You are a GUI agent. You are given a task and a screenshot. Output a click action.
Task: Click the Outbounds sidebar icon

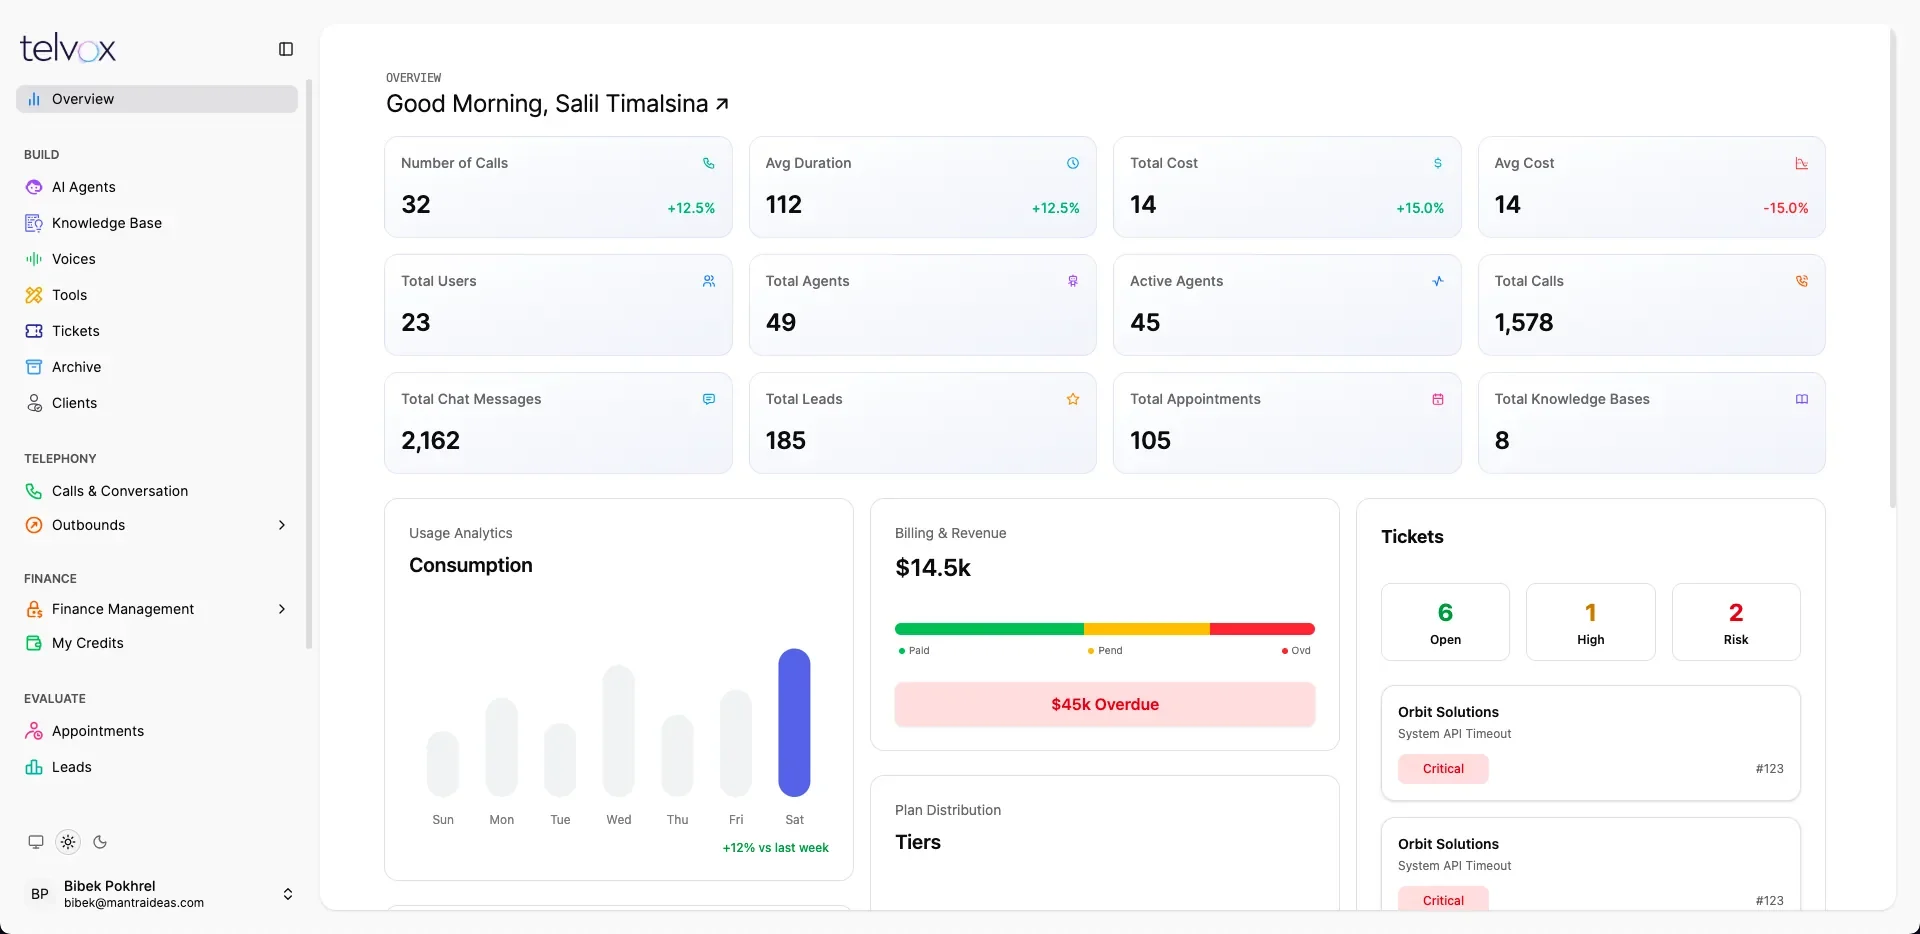(34, 525)
